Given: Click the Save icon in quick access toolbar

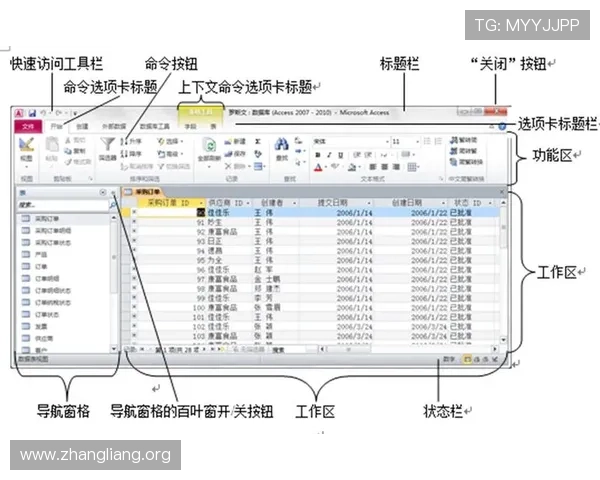Looking at the screenshot, I should [32, 113].
